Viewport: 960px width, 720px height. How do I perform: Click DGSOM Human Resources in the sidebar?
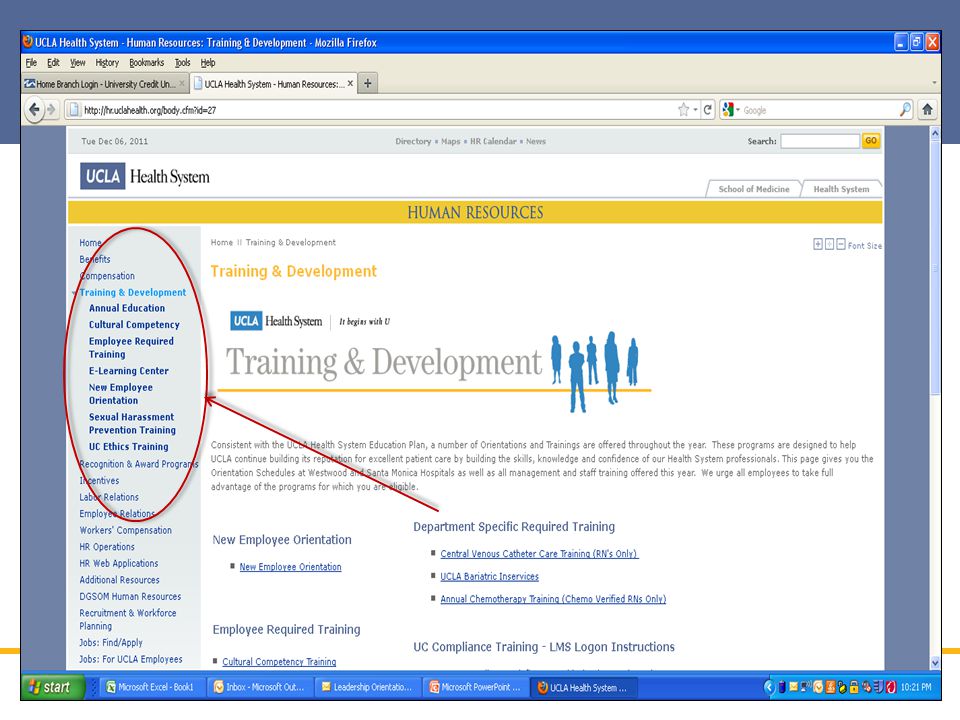click(x=130, y=596)
